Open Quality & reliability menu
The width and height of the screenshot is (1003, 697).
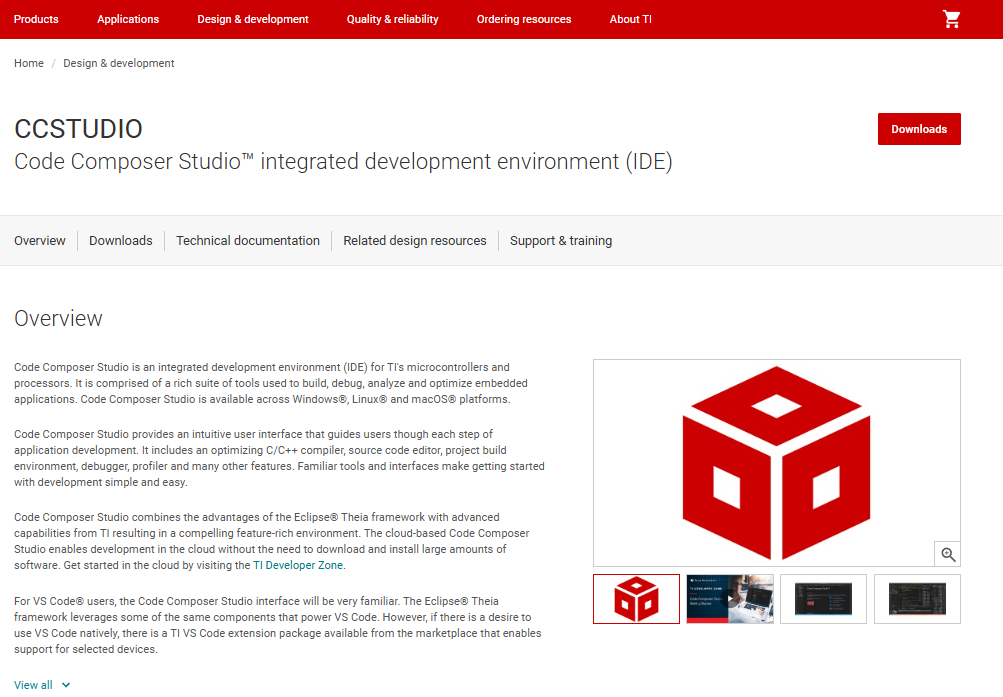click(x=393, y=19)
